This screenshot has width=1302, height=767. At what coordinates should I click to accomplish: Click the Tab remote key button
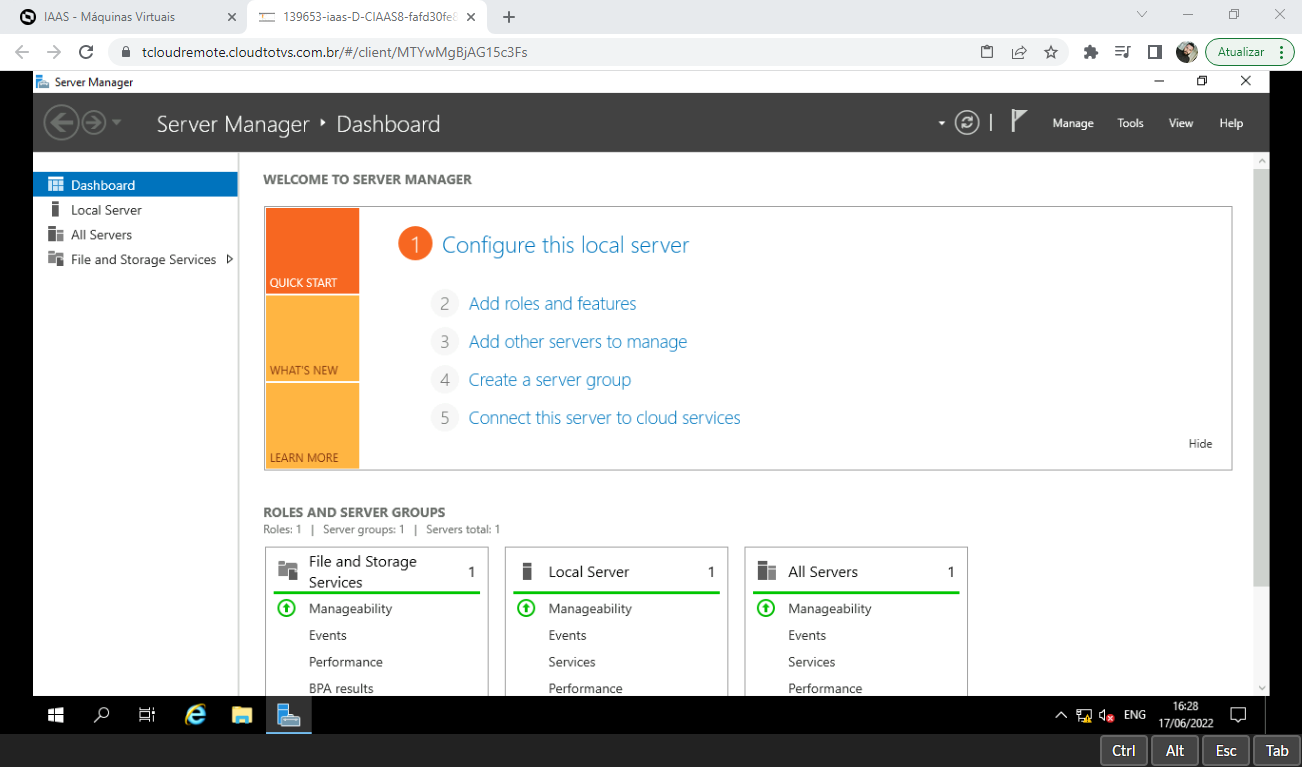[x=1277, y=751]
